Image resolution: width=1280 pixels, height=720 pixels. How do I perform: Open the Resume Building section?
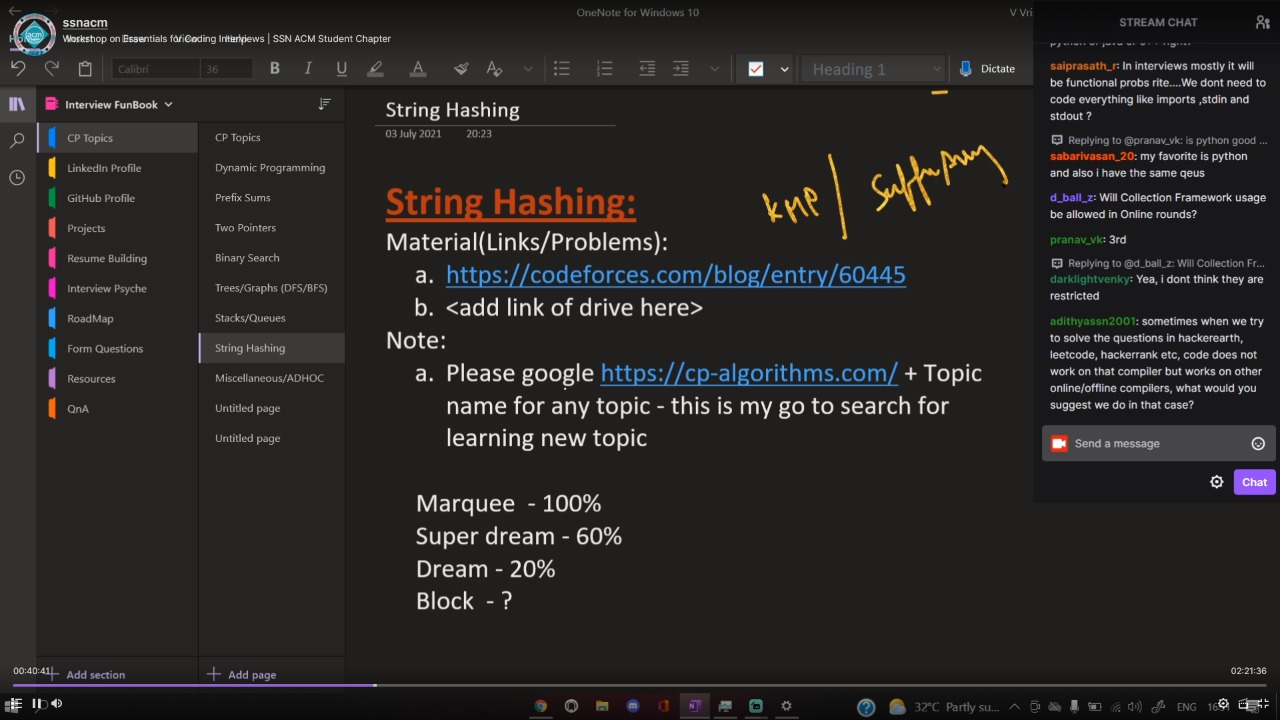pos(107,258)
